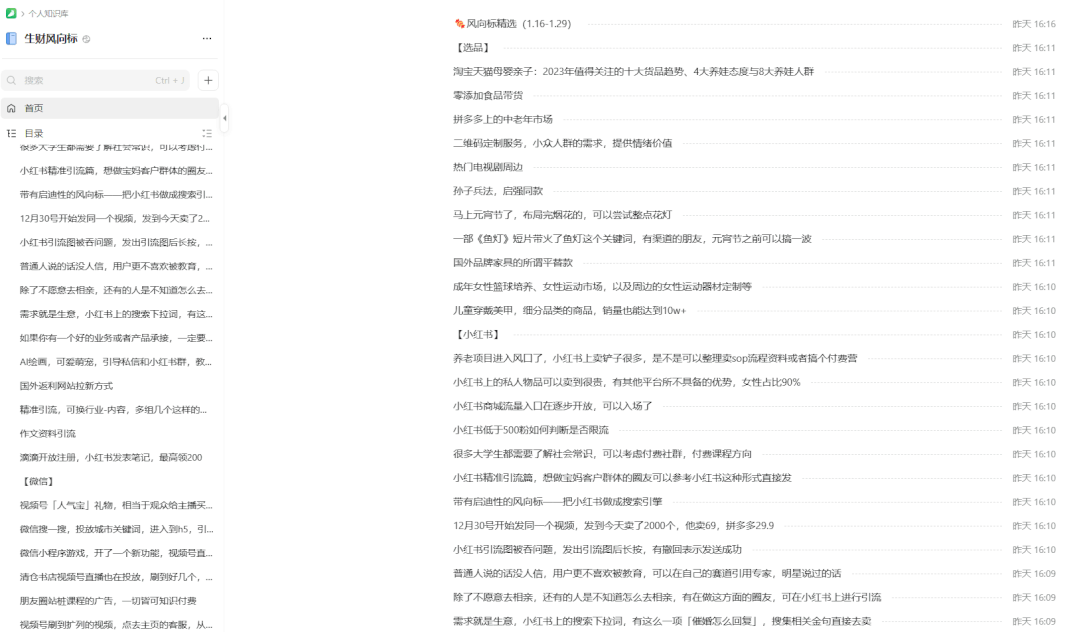Select 普通人说的话没人信 in sidebar tree
Screen dimensions: 1079x632
(116, 266)
